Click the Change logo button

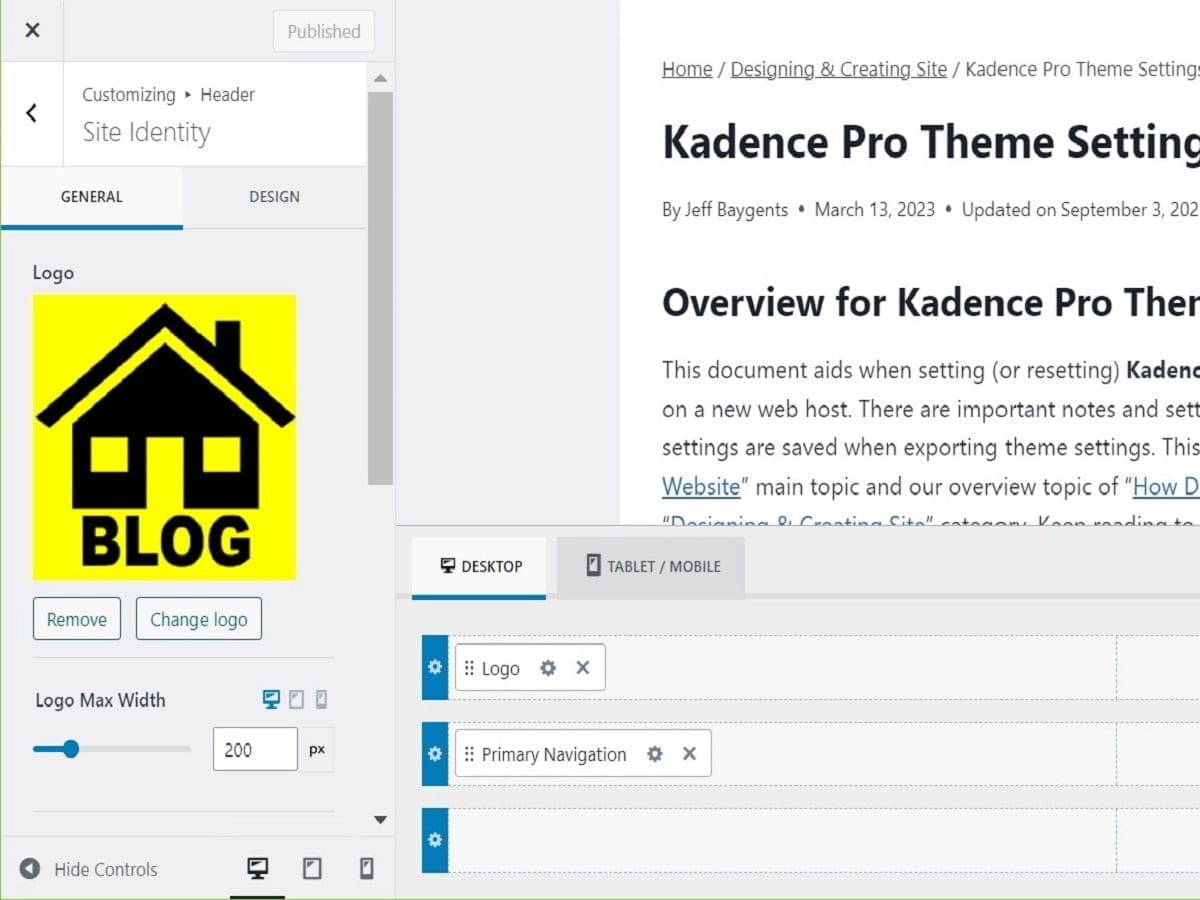point(198,618)
